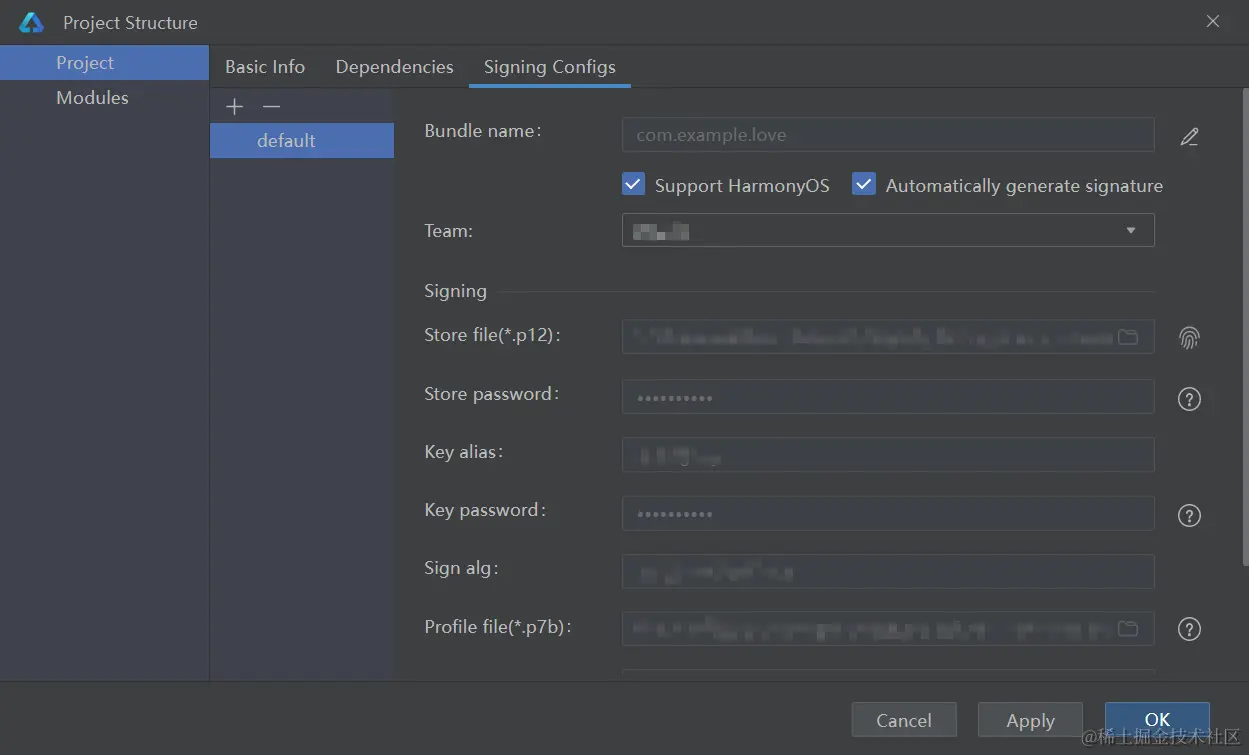Open help for Store password
This screenshot has width=1249, height=755.
pos(1189,399)
